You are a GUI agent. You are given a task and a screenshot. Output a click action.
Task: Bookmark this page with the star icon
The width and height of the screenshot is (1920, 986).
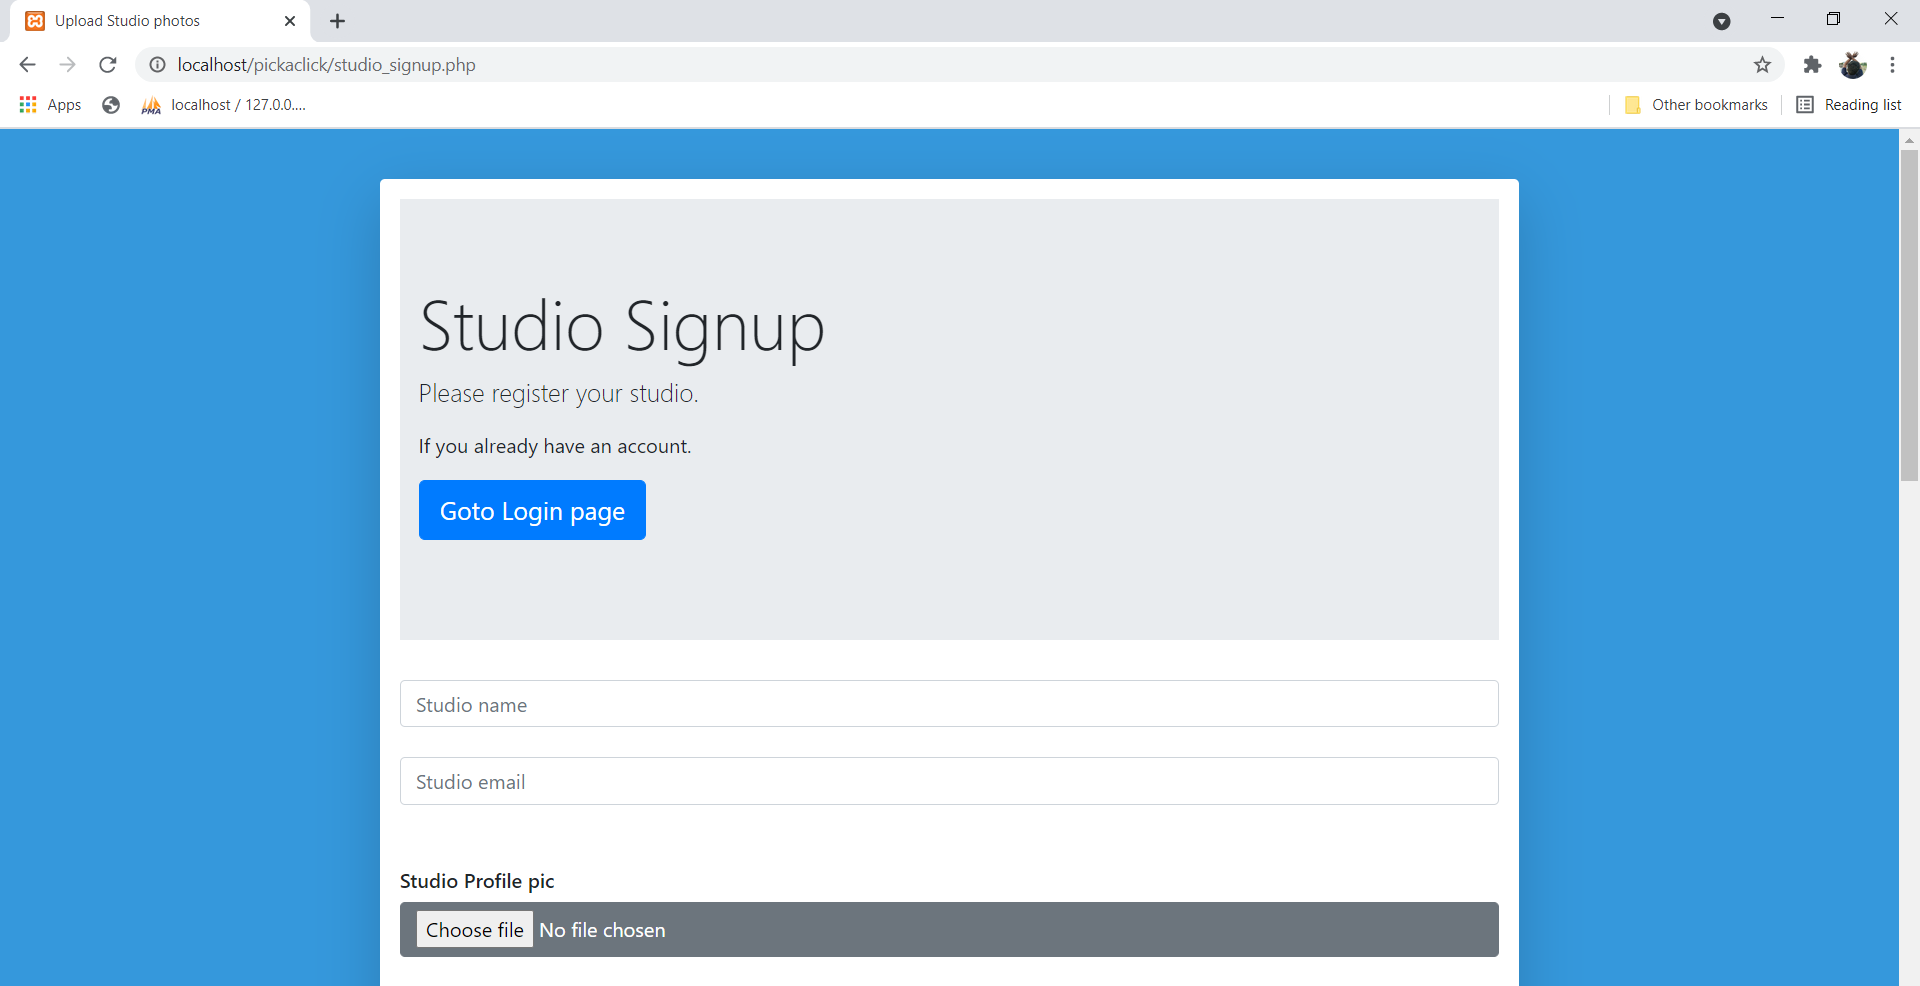tap(1762, 65)
